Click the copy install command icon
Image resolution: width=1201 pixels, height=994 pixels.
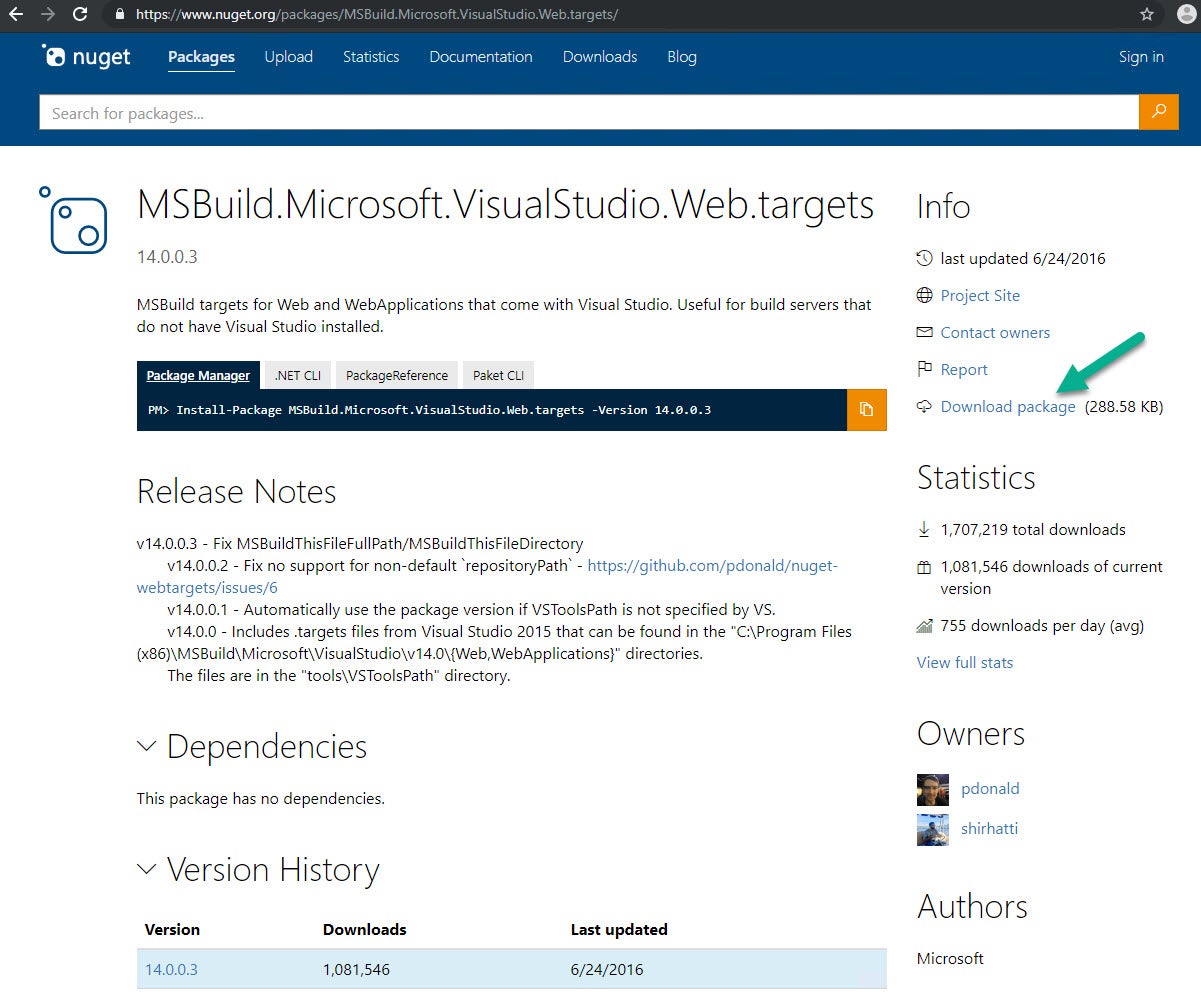coord(868,410)
